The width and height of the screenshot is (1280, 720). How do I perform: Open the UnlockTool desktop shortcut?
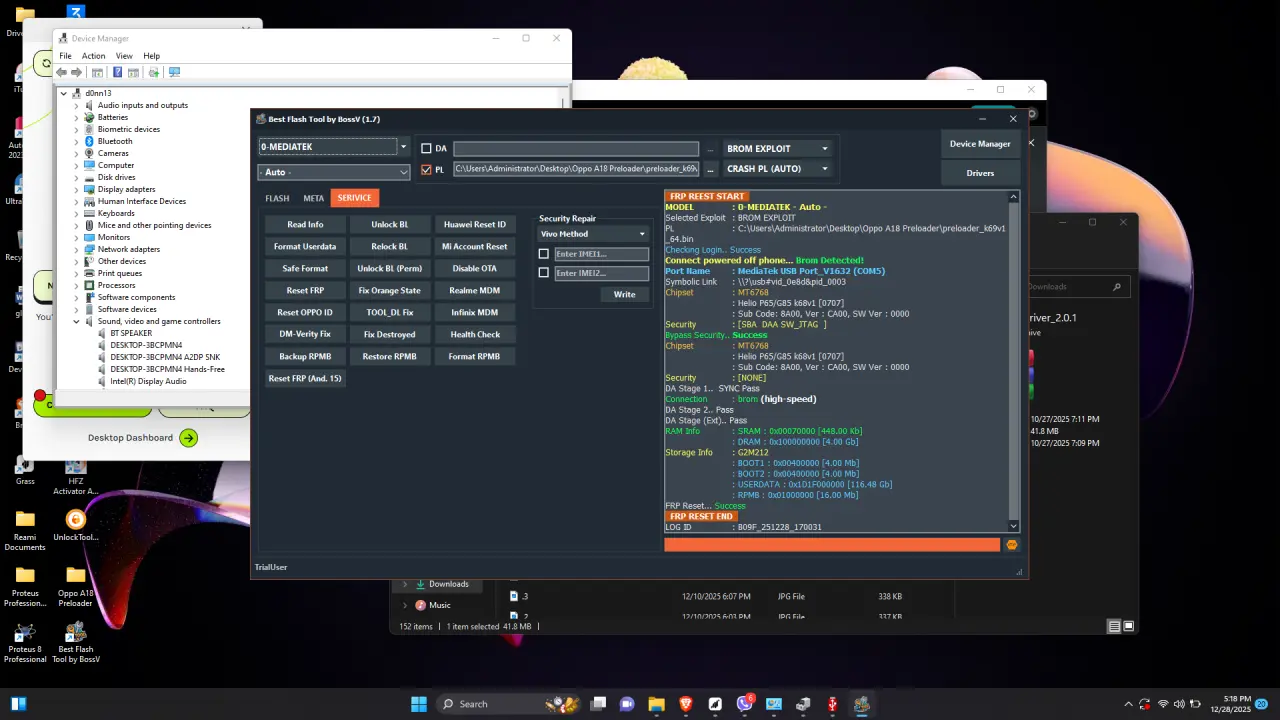(x=75, y=526)
